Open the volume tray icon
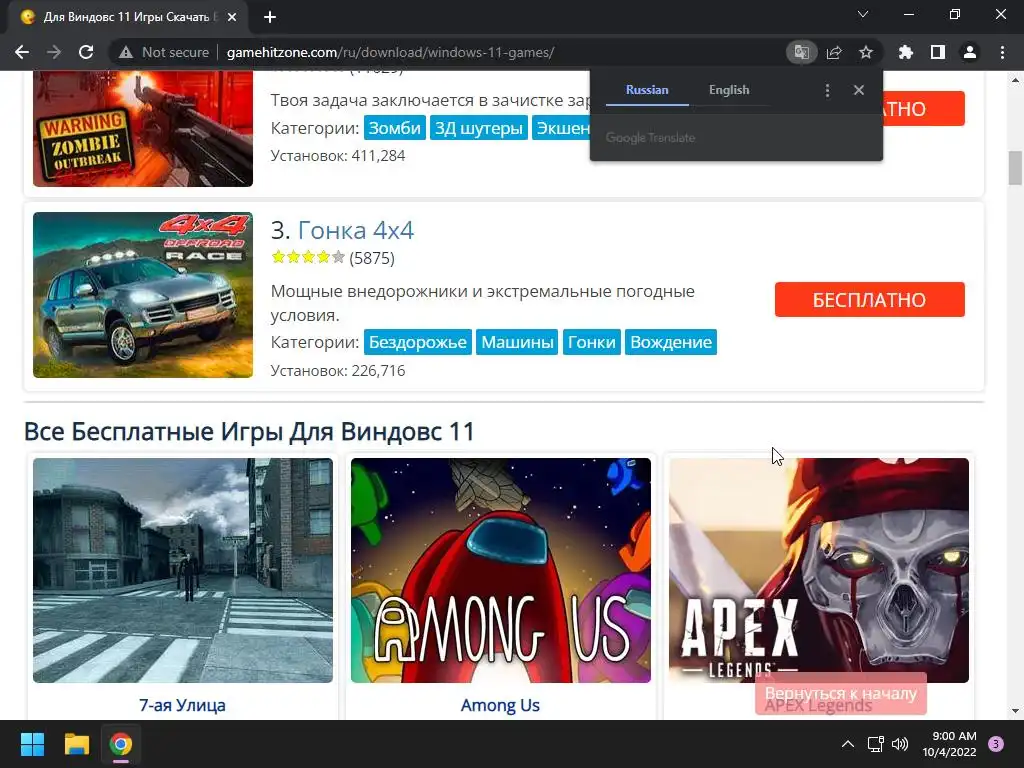Image resolution: width=1024 pixels, height=768 pixels. (900, 744)
